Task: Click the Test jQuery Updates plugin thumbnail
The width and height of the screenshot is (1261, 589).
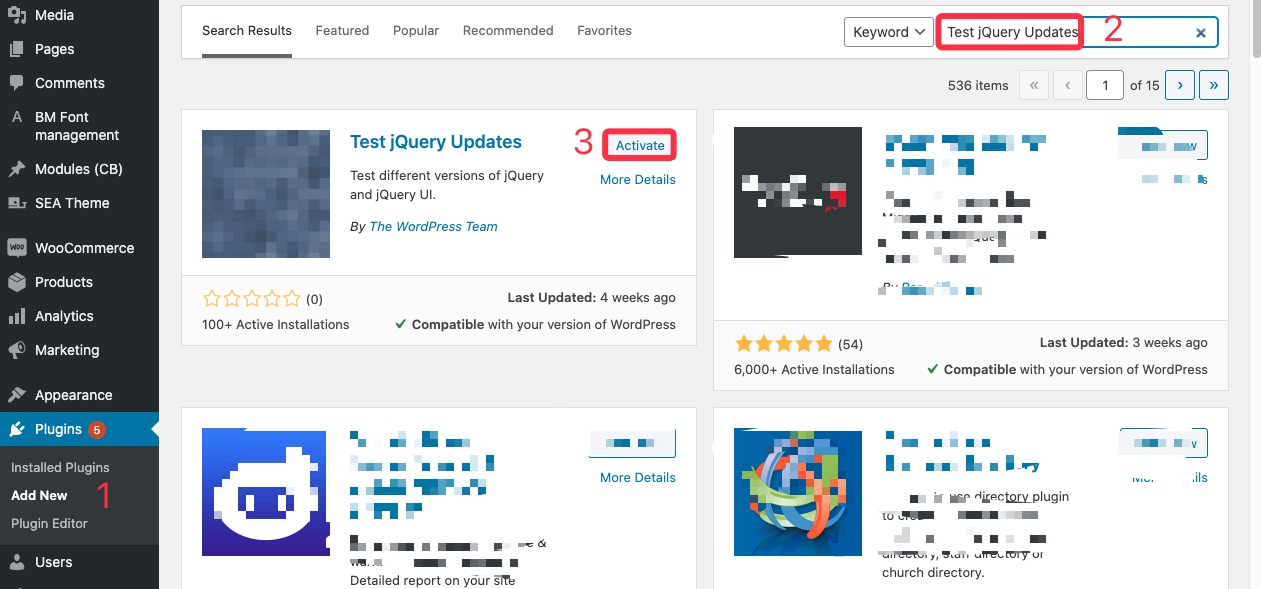Action: tap(266, 194)
